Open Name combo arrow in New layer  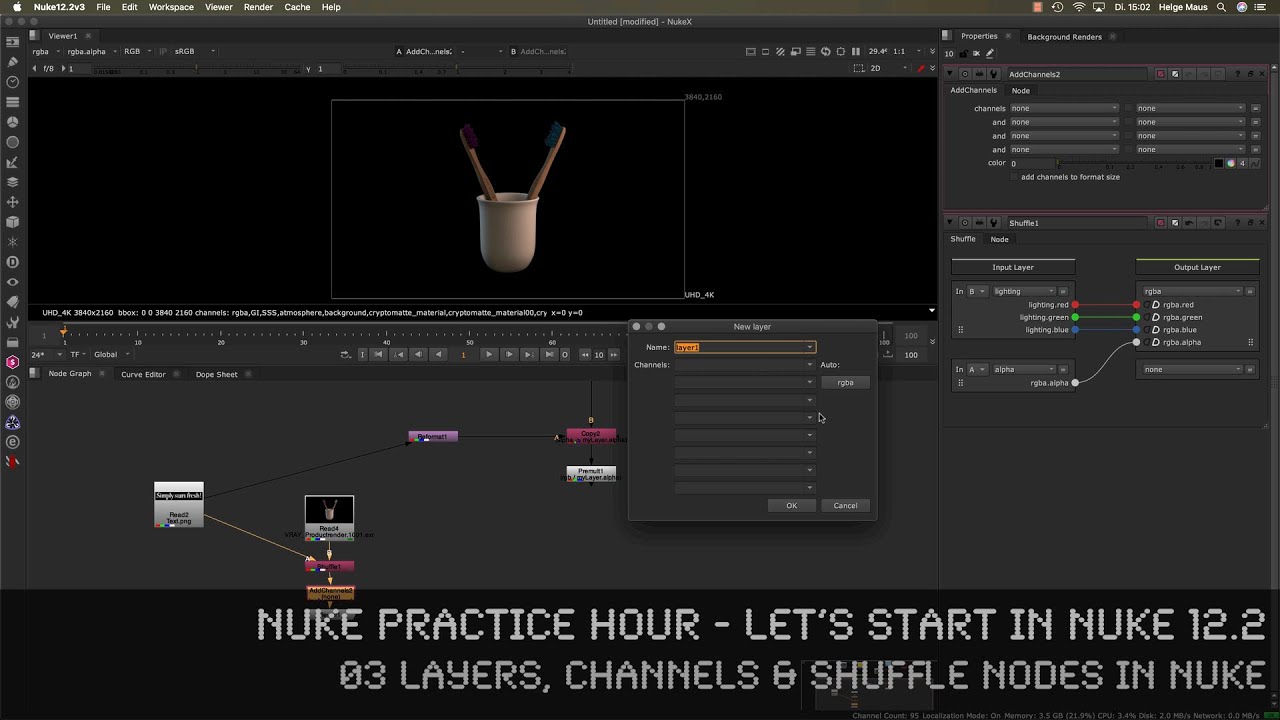[x=810, y=347]
